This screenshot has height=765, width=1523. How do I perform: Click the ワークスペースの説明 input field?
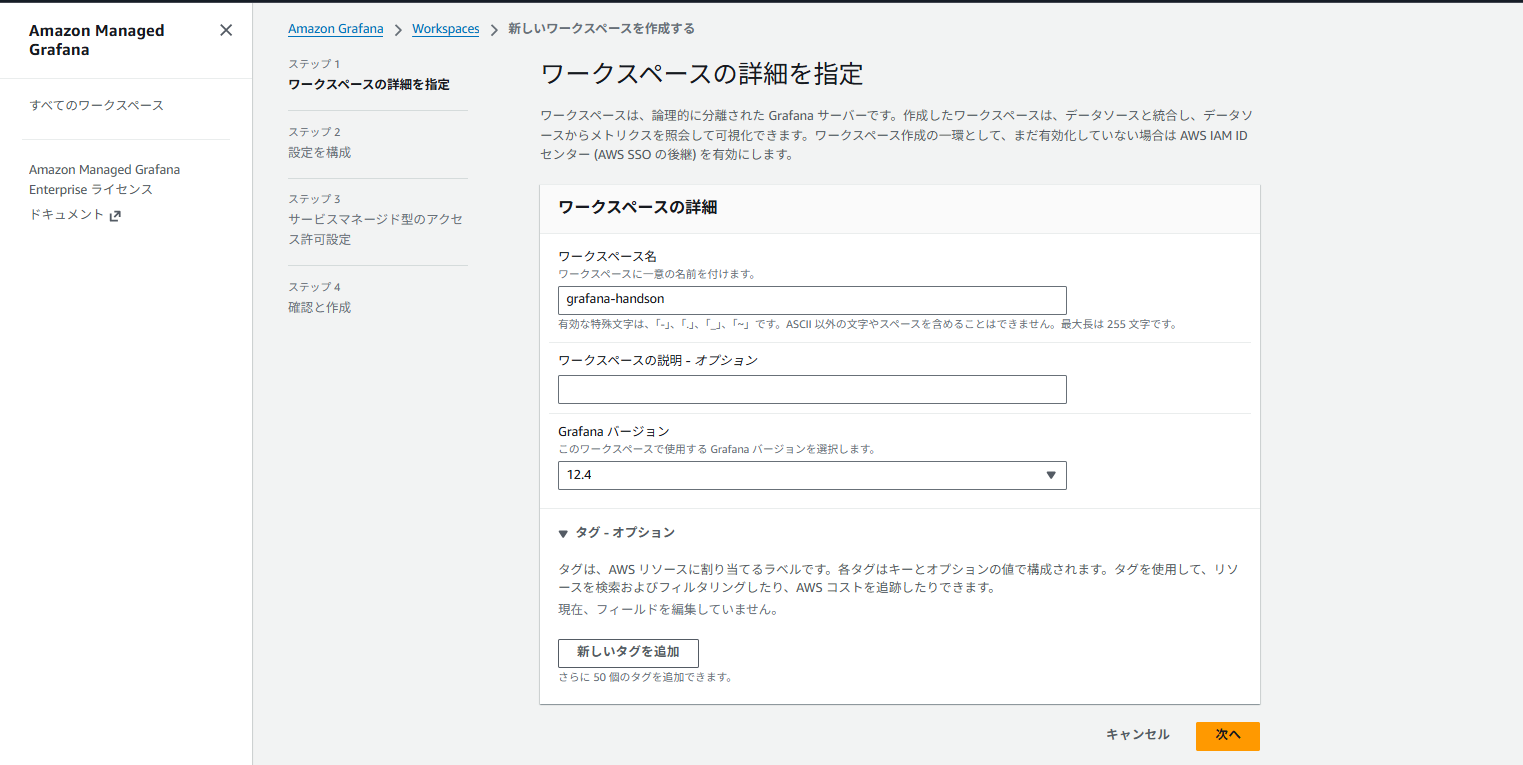point(812,389)
